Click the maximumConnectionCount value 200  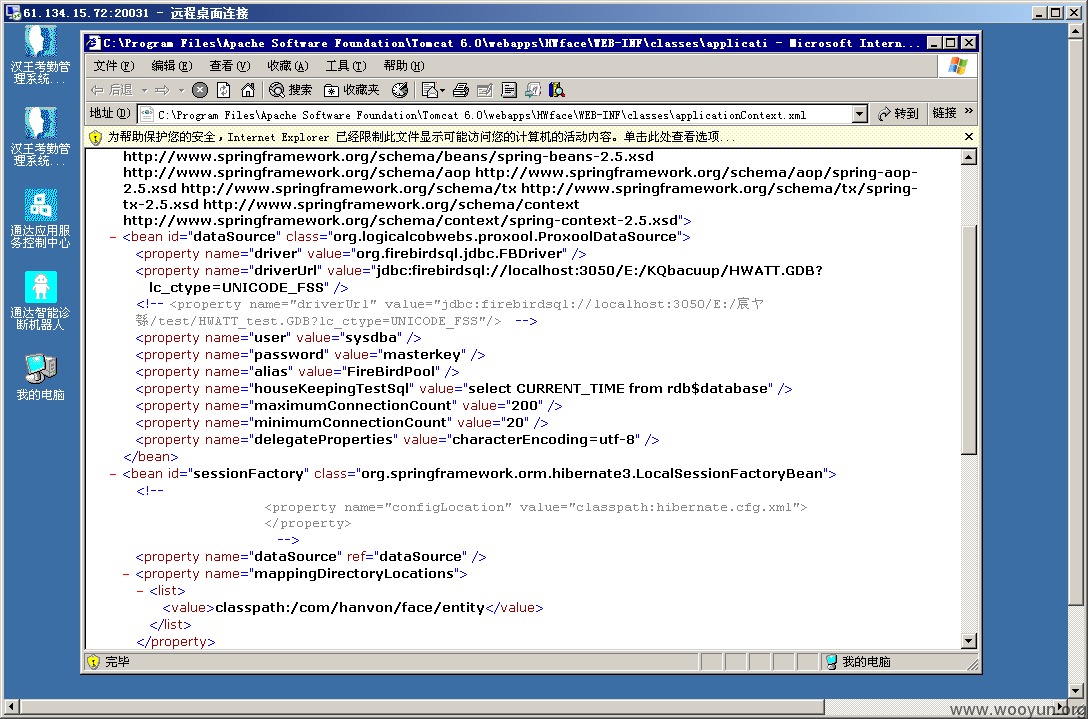pyautogui.click(x=525, y=406)
